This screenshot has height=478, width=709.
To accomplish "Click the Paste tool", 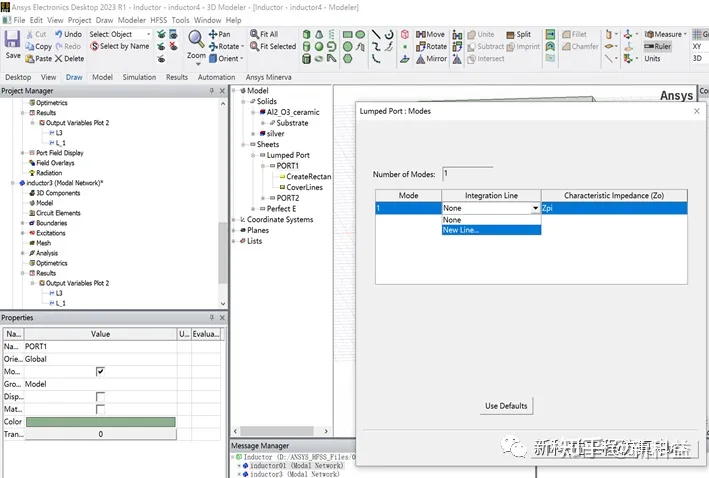I will [38, 59].
